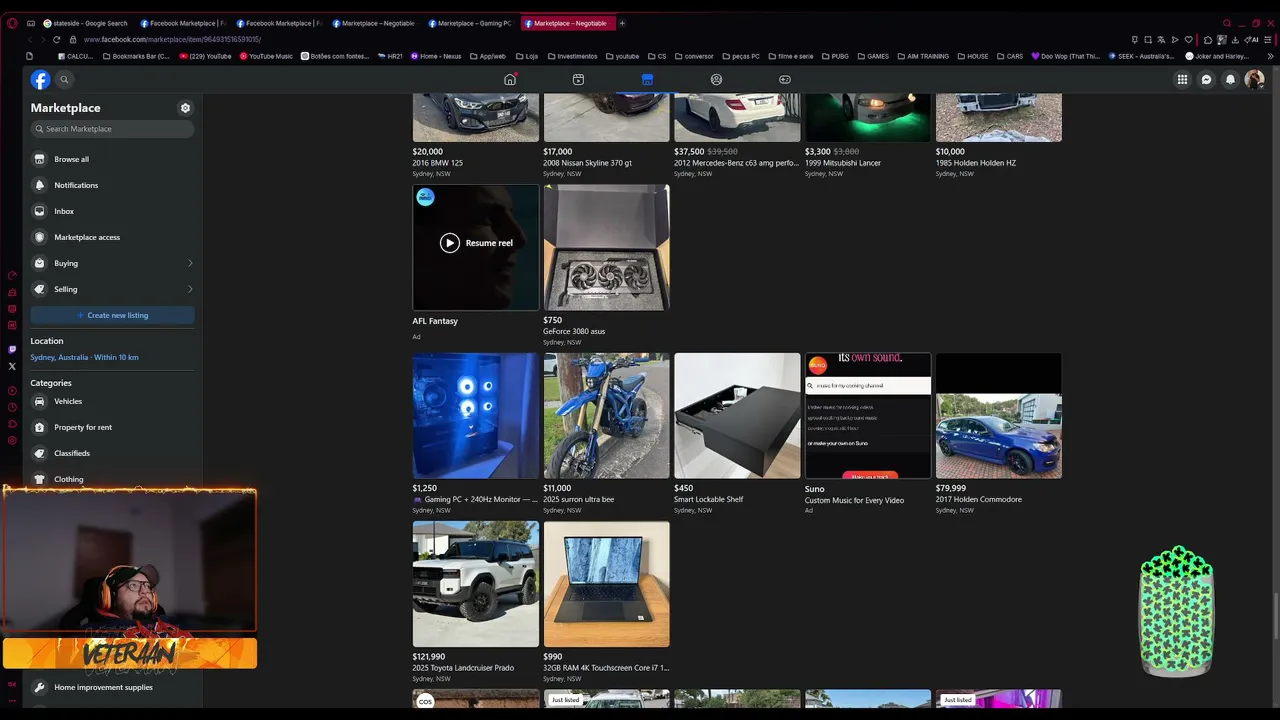The image size is (1280, 720).
Task: Open Marketplace access page
Action: pos(112,237)
